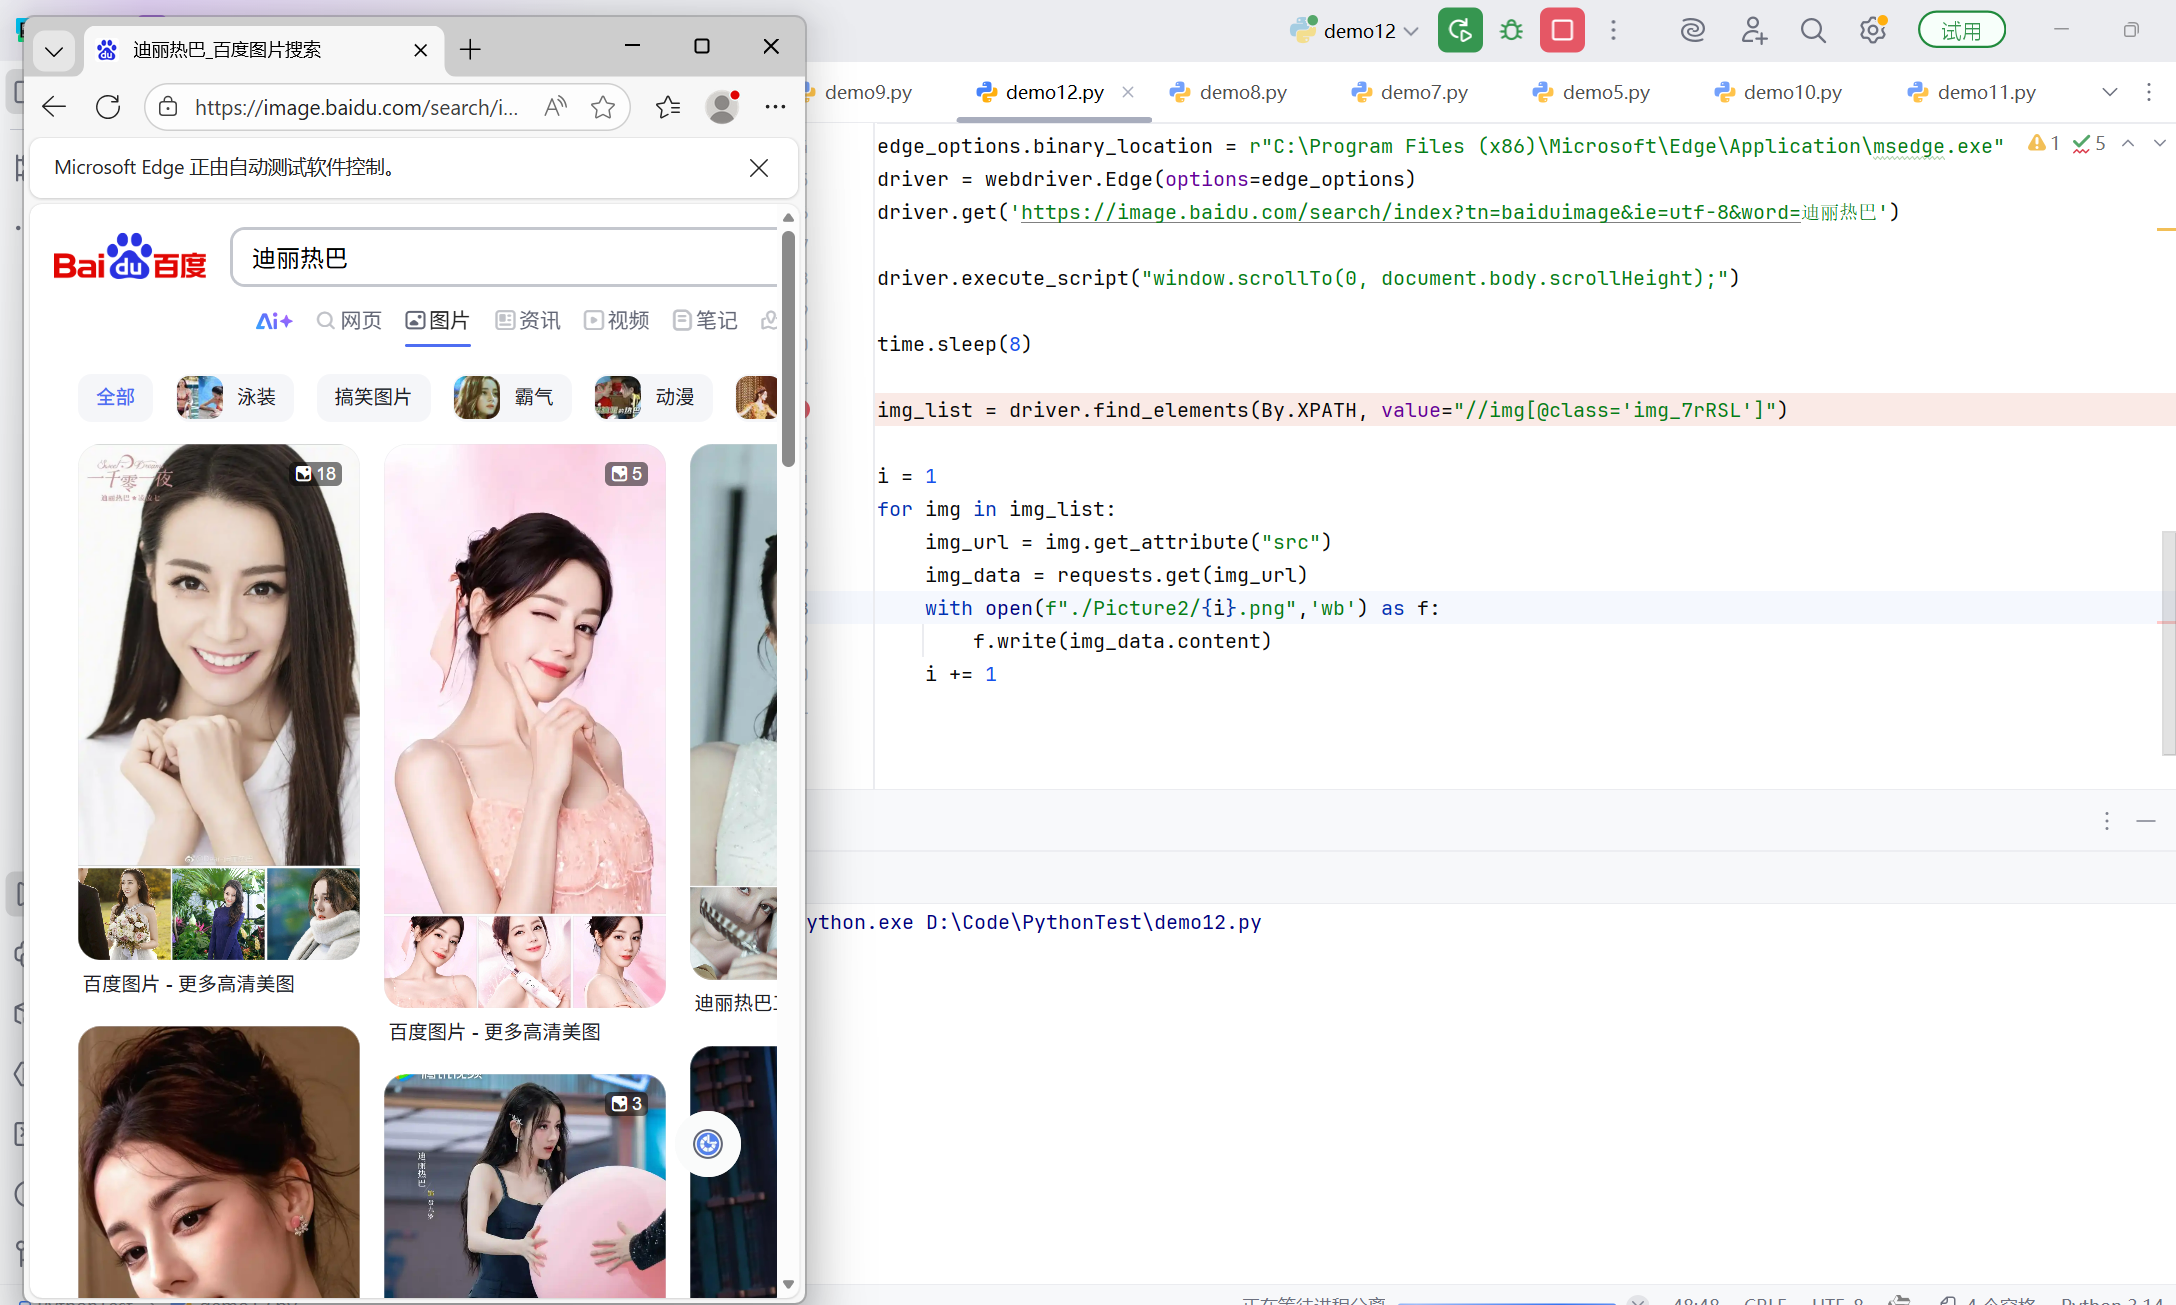2176x1305 pixels.
Task: Open IDE settings gear icon
Action: pos(1872,30)
